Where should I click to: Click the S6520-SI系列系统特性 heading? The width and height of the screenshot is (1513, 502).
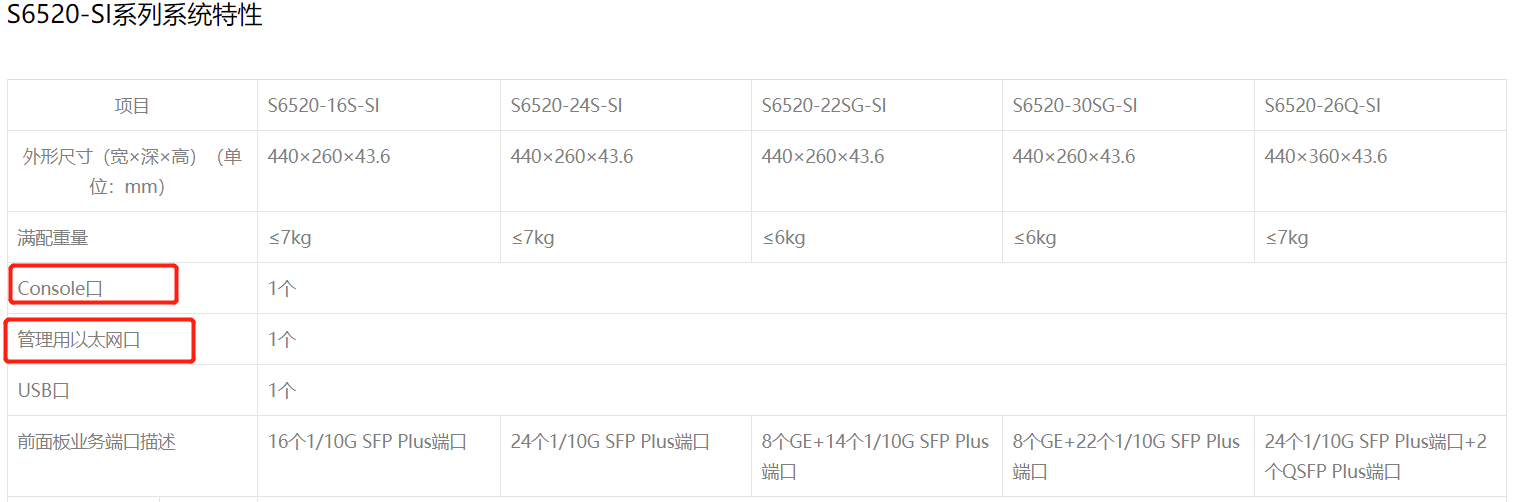pyautogui.click(x=135, y=16)
